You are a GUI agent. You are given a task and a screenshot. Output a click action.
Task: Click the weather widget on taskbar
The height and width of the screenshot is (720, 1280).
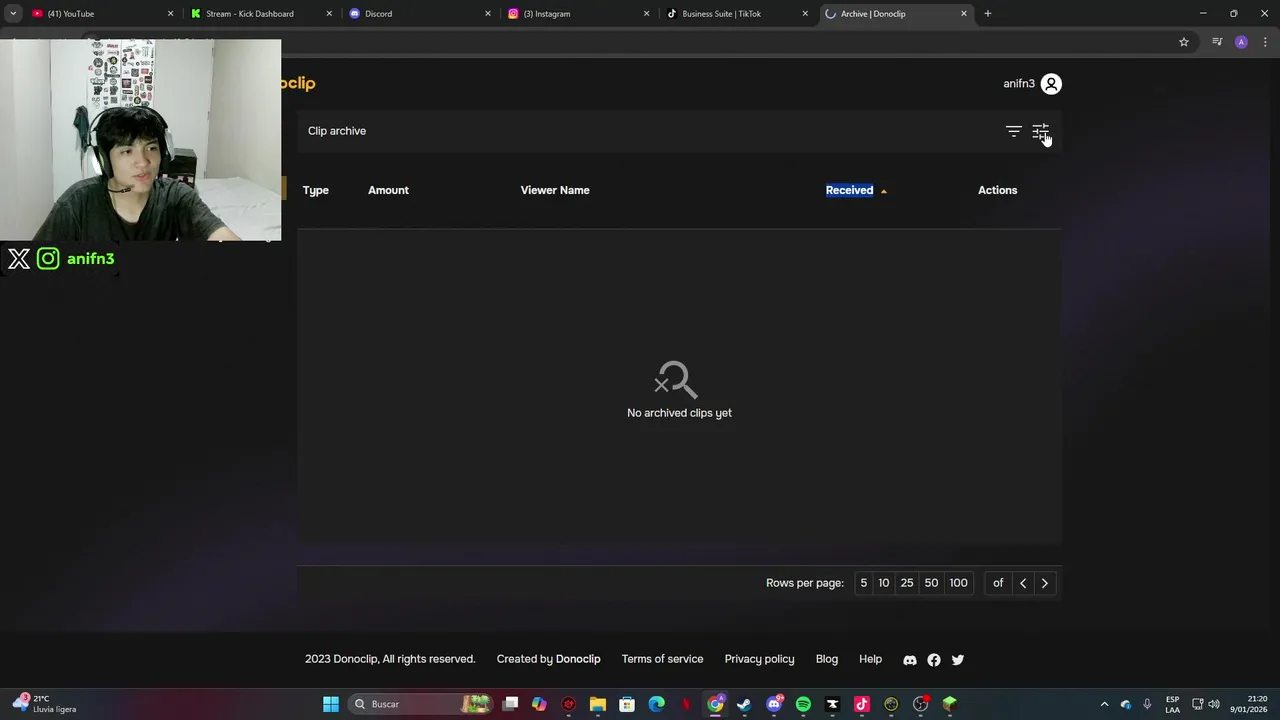[45, 704]
